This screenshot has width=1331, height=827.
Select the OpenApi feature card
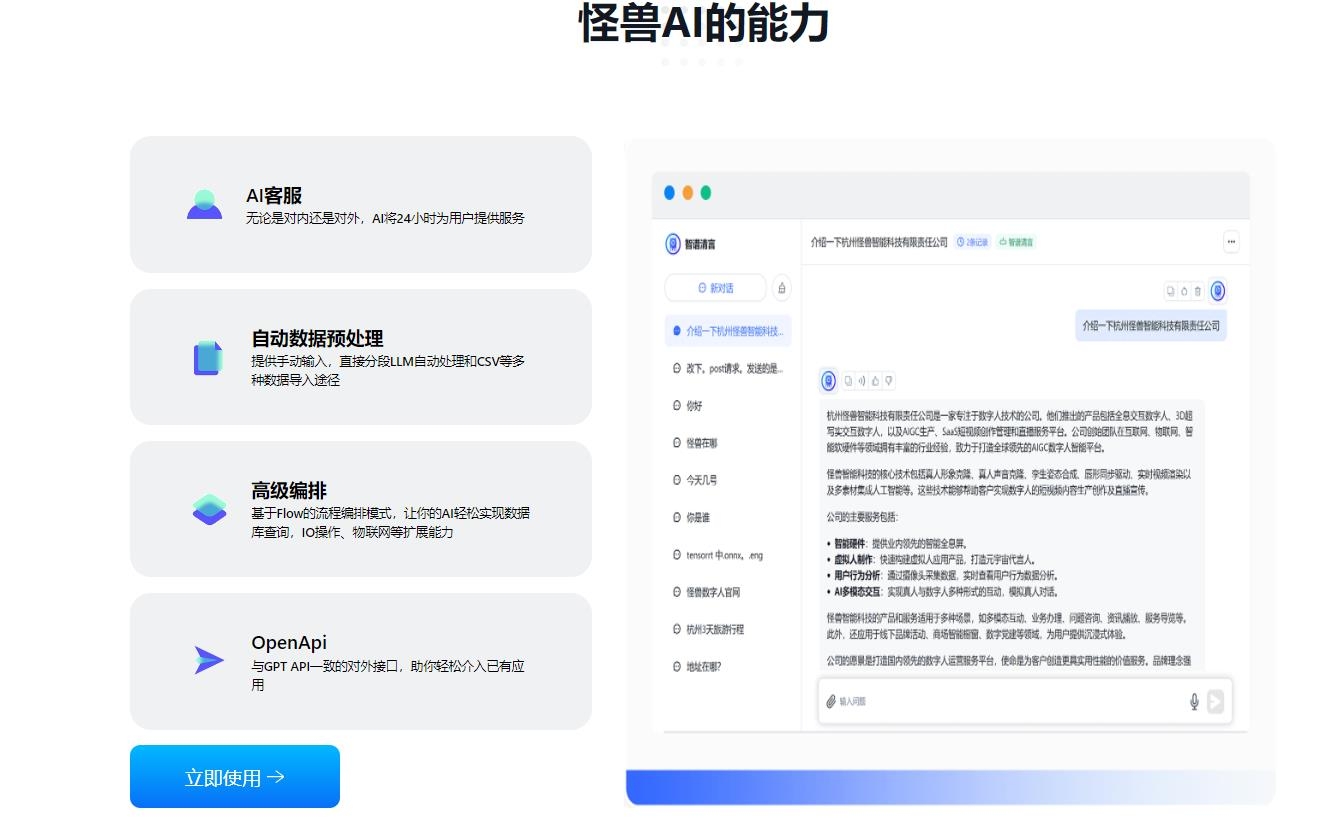coord(360,661)
